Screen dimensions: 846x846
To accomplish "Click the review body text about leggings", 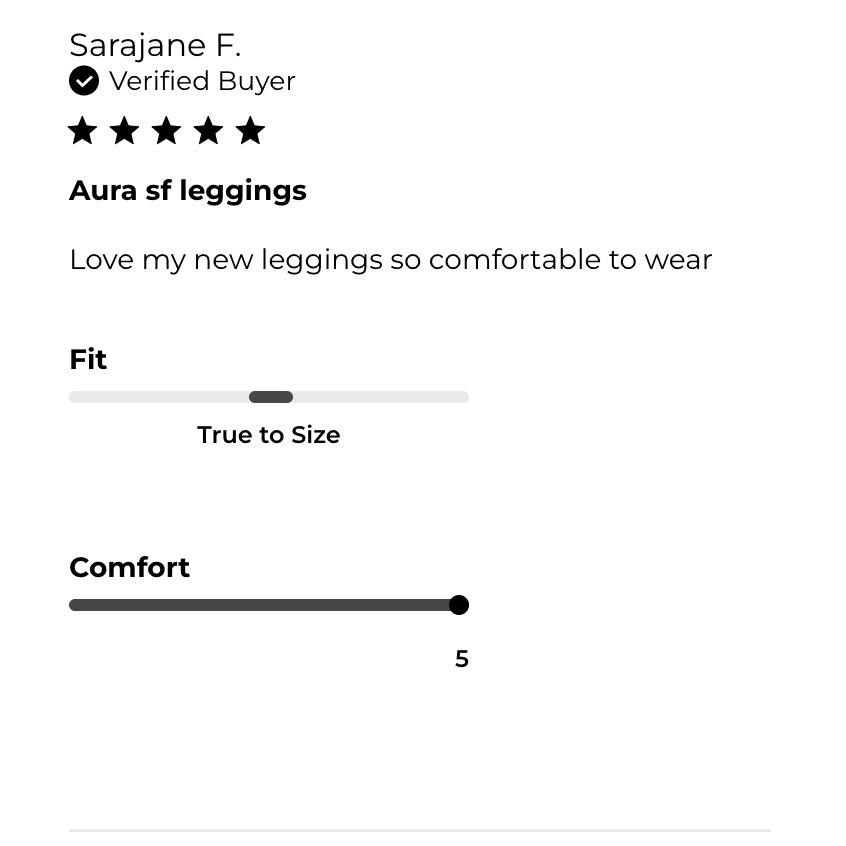I will [x=391, y=260].
